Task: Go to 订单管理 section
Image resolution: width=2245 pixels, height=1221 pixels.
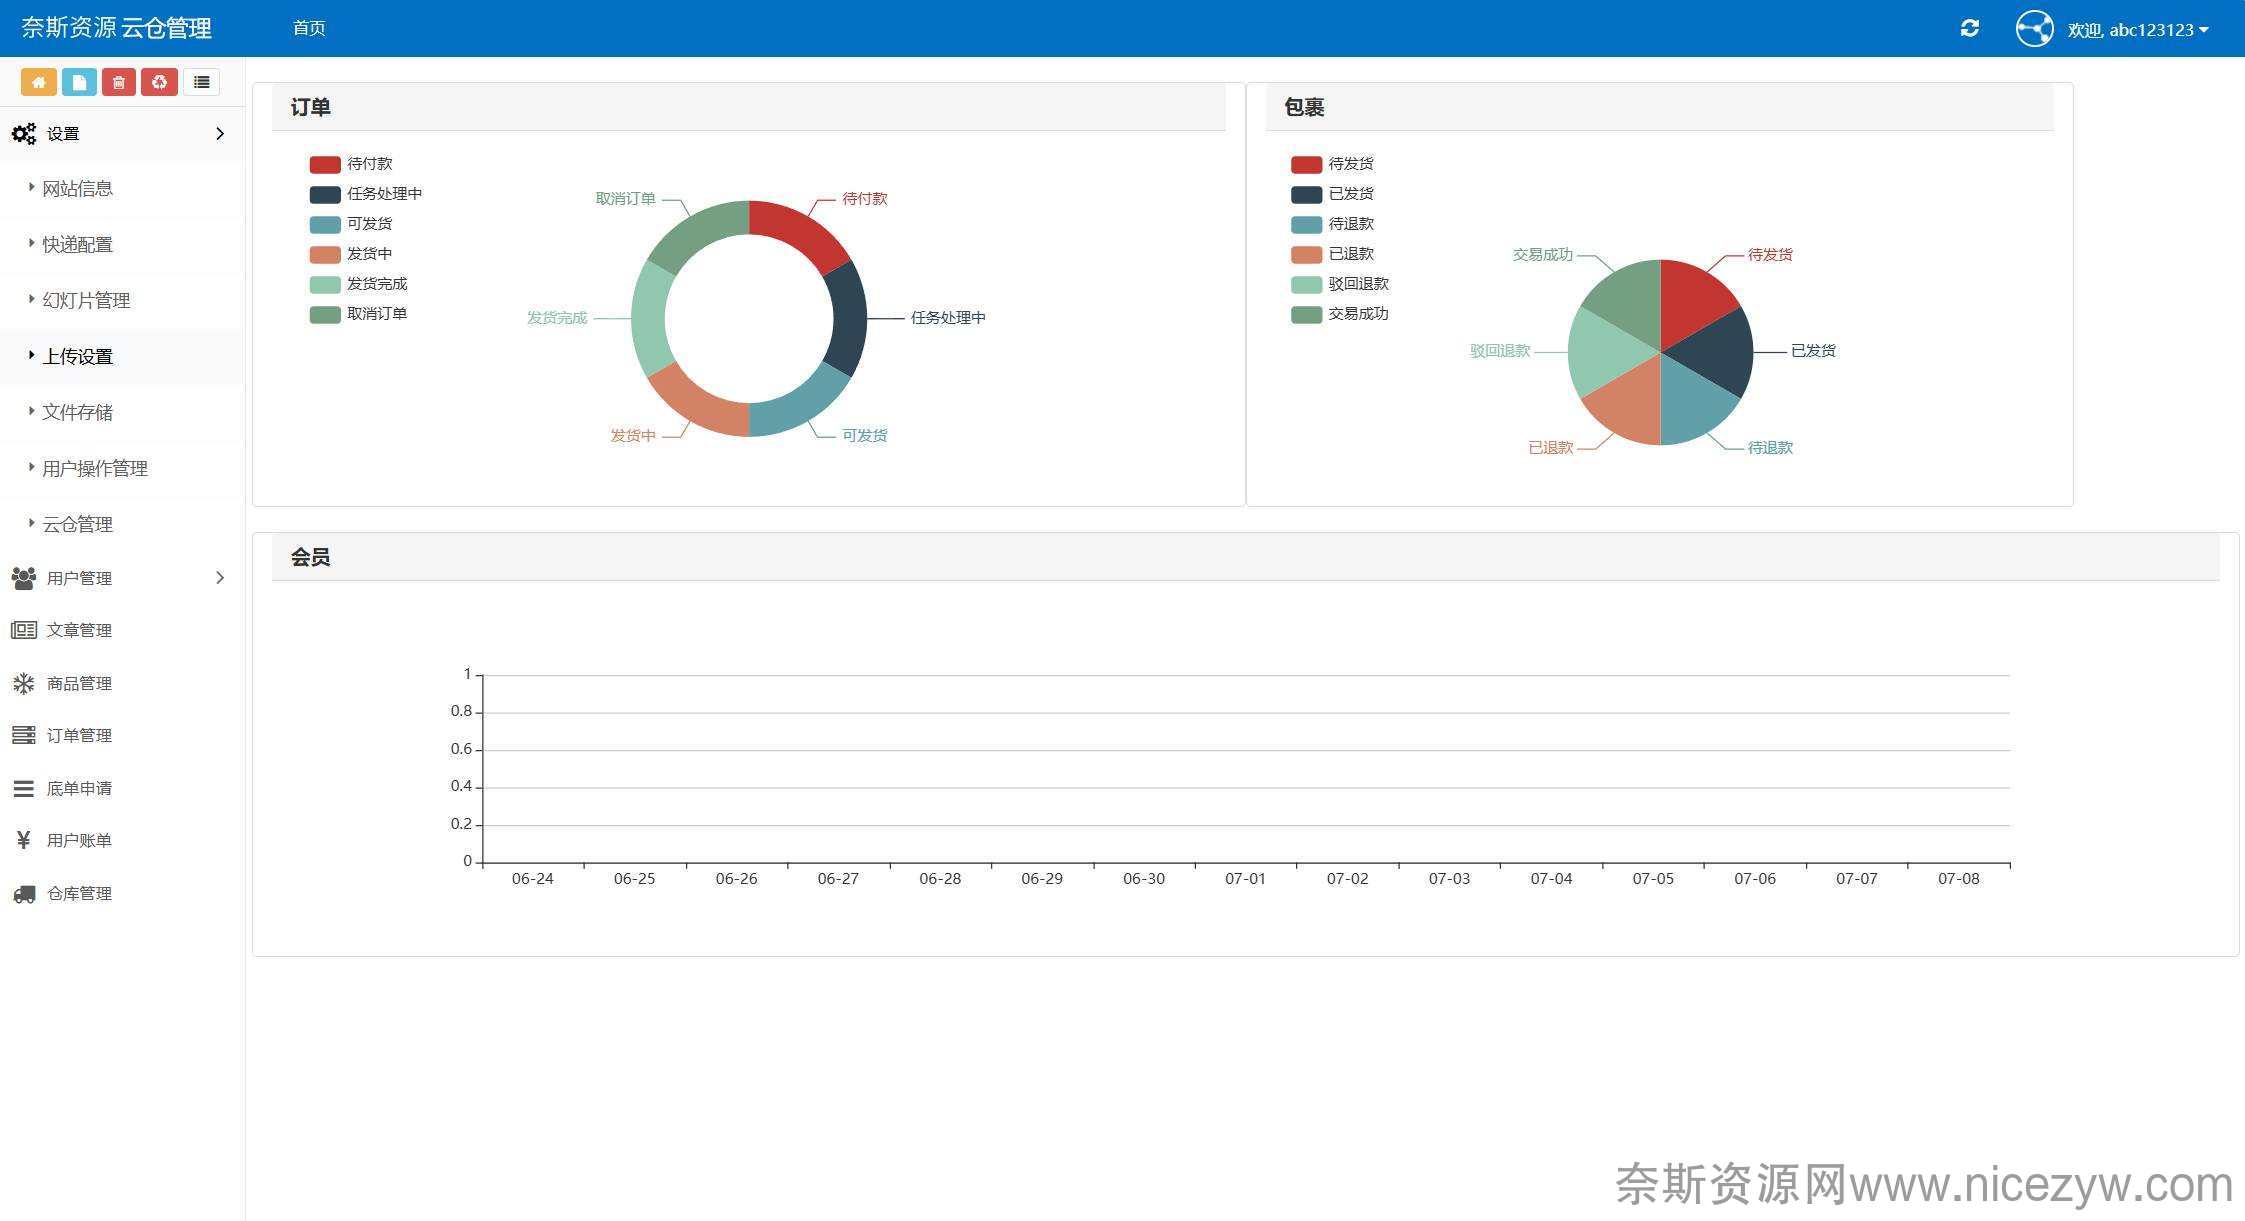Action: point(122,735)
